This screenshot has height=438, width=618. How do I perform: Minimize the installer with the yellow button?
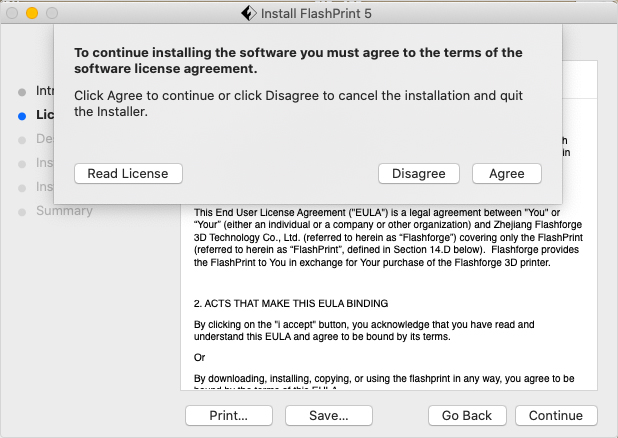coord(32,13)
